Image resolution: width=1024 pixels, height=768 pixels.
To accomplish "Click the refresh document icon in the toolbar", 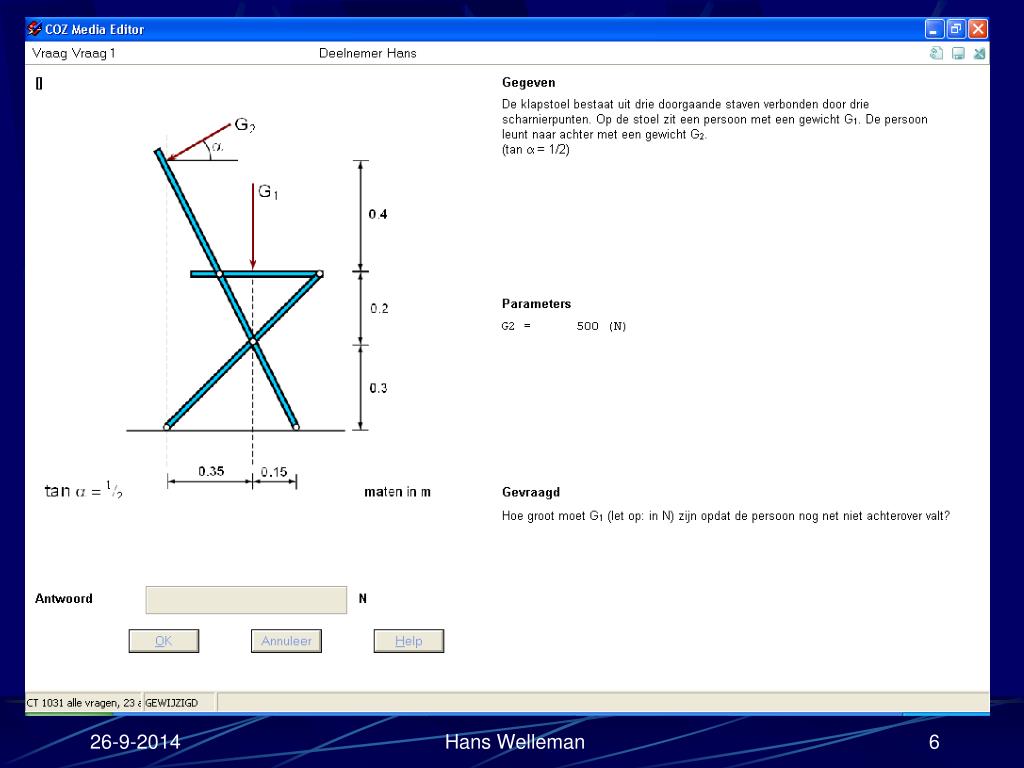I will click(x=936, y=54).
